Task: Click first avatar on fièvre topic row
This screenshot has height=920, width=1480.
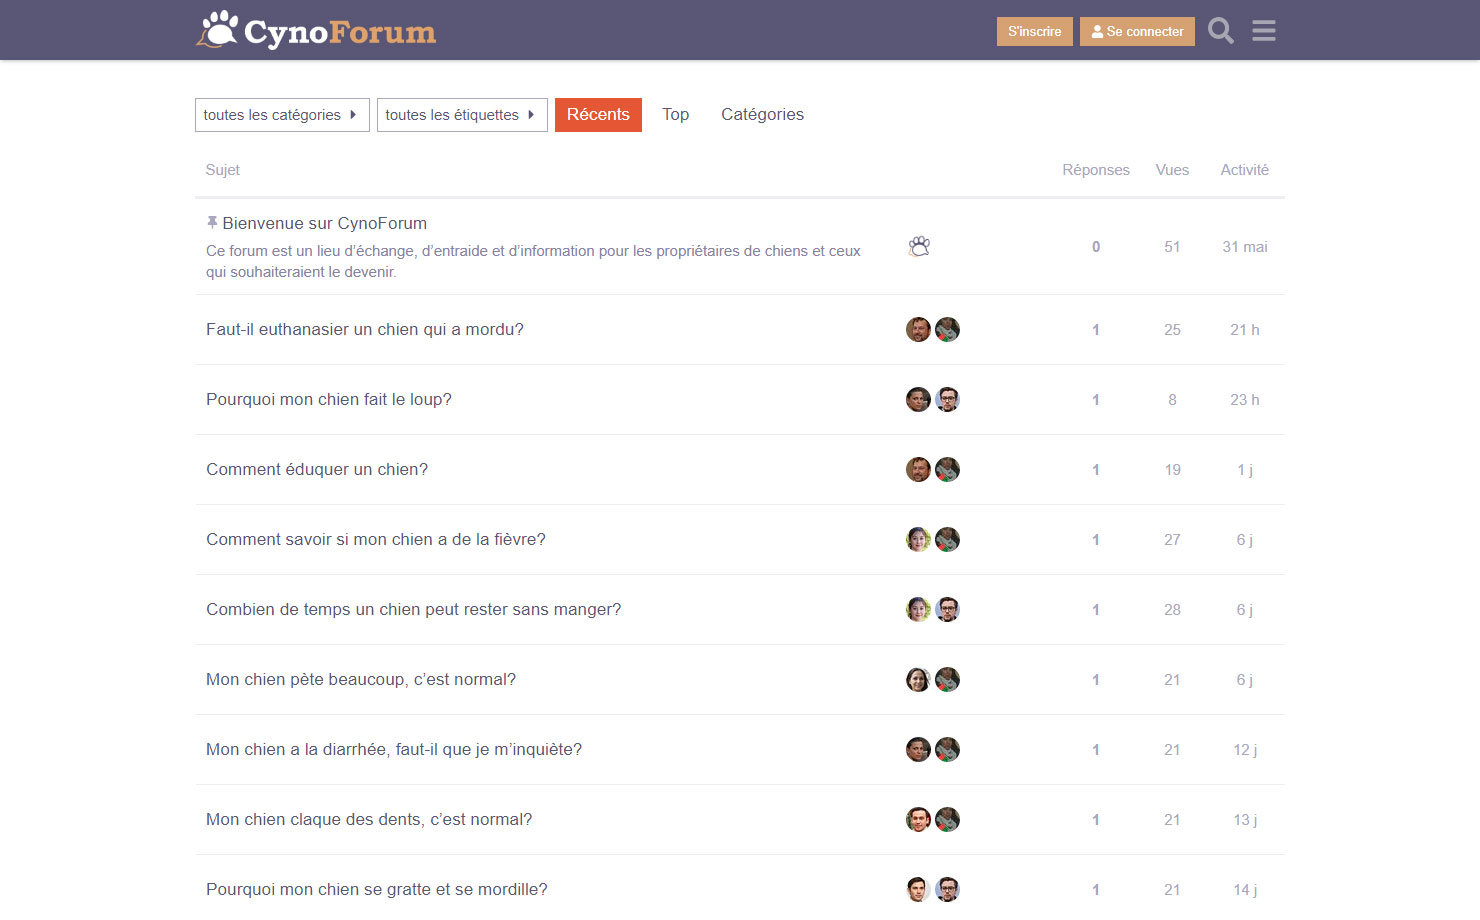Action: (918, 539)
